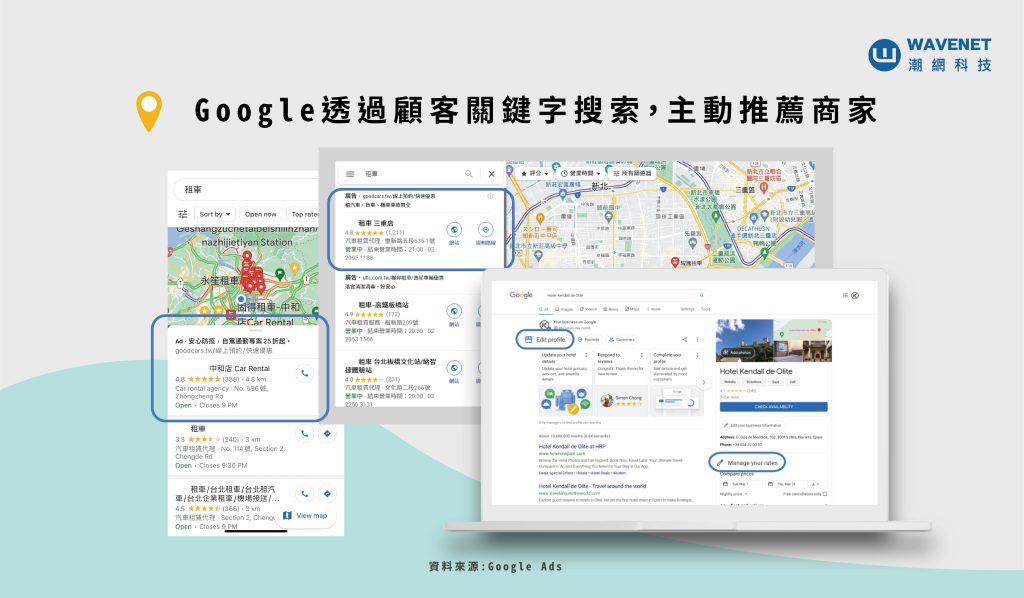Image resolution: width=1024 pixels, height=598 pixels.
Task: Click the CHECK AVAILABILITY button
Action: click(x=774, y=407)
